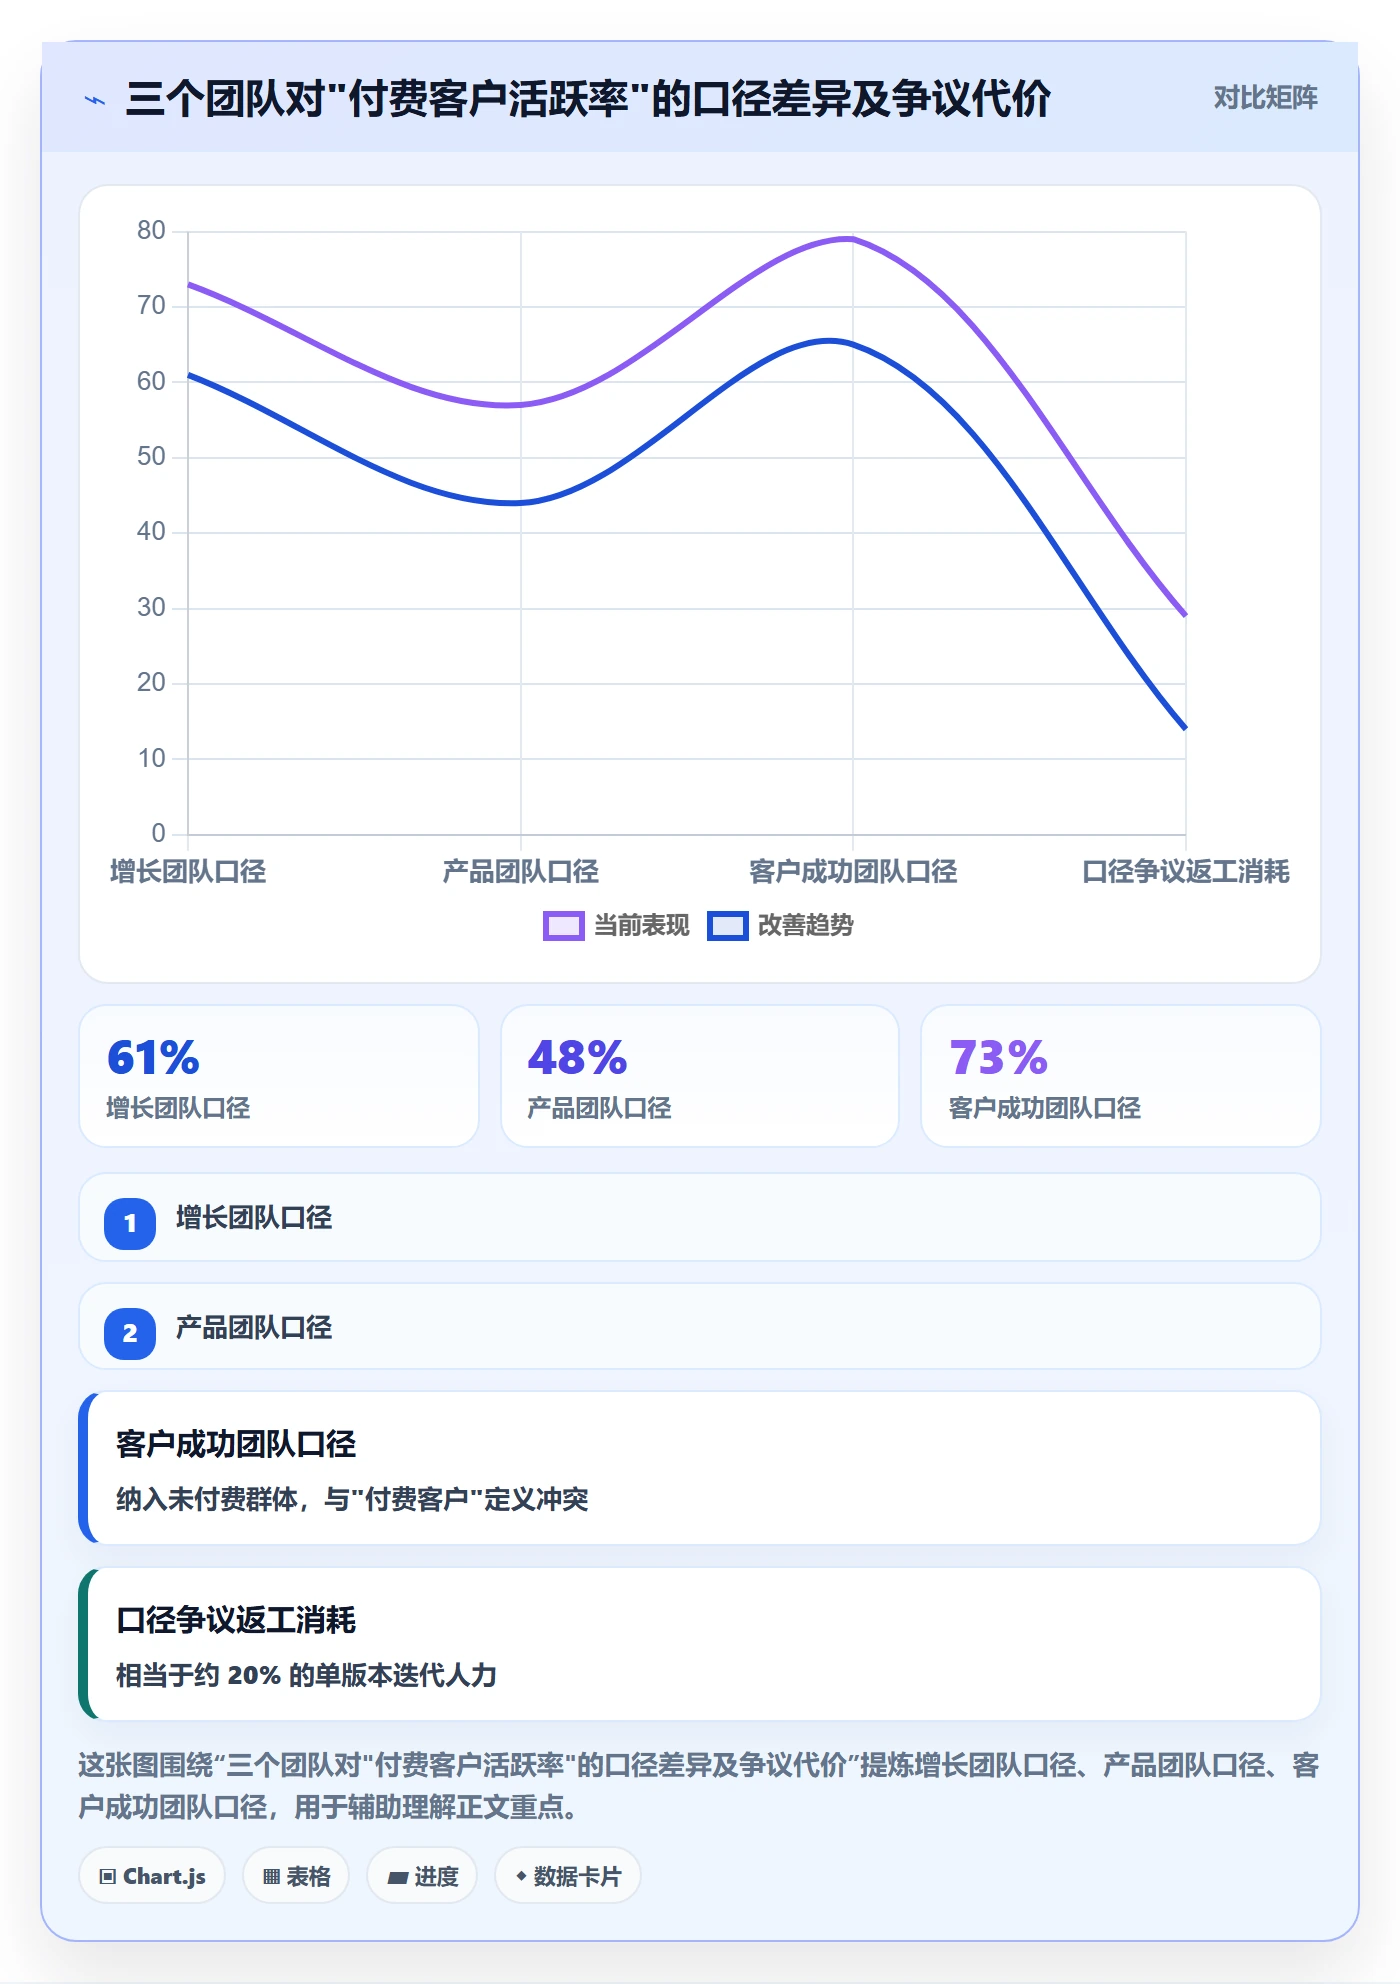Click the 口径争议返工消耗 card heading
The height and width of the screenshot is (1984, 1400).
236,1620
